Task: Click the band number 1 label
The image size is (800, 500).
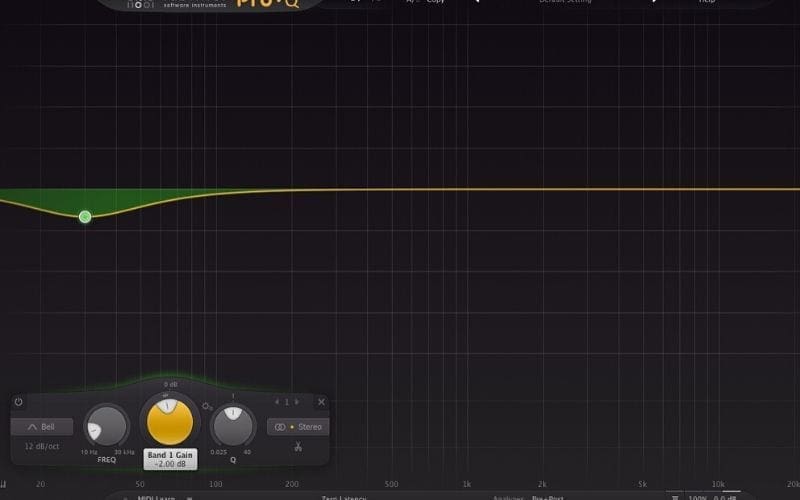Action: point(287,402)
